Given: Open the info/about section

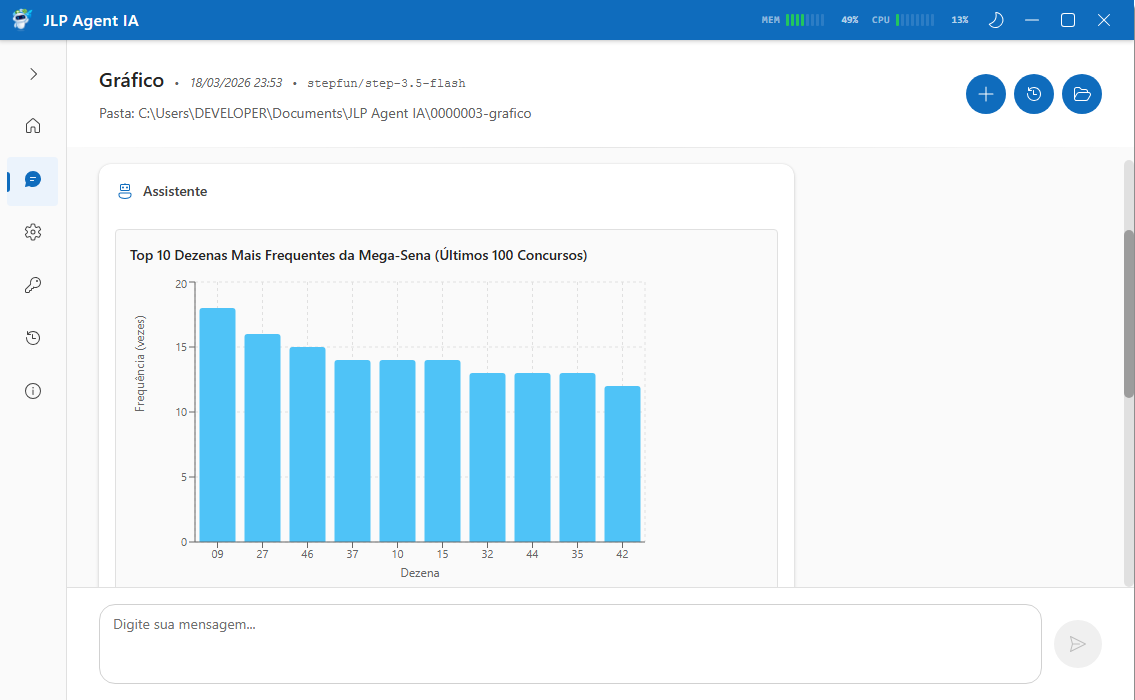Looking at the screenshot, I should 33,391.
